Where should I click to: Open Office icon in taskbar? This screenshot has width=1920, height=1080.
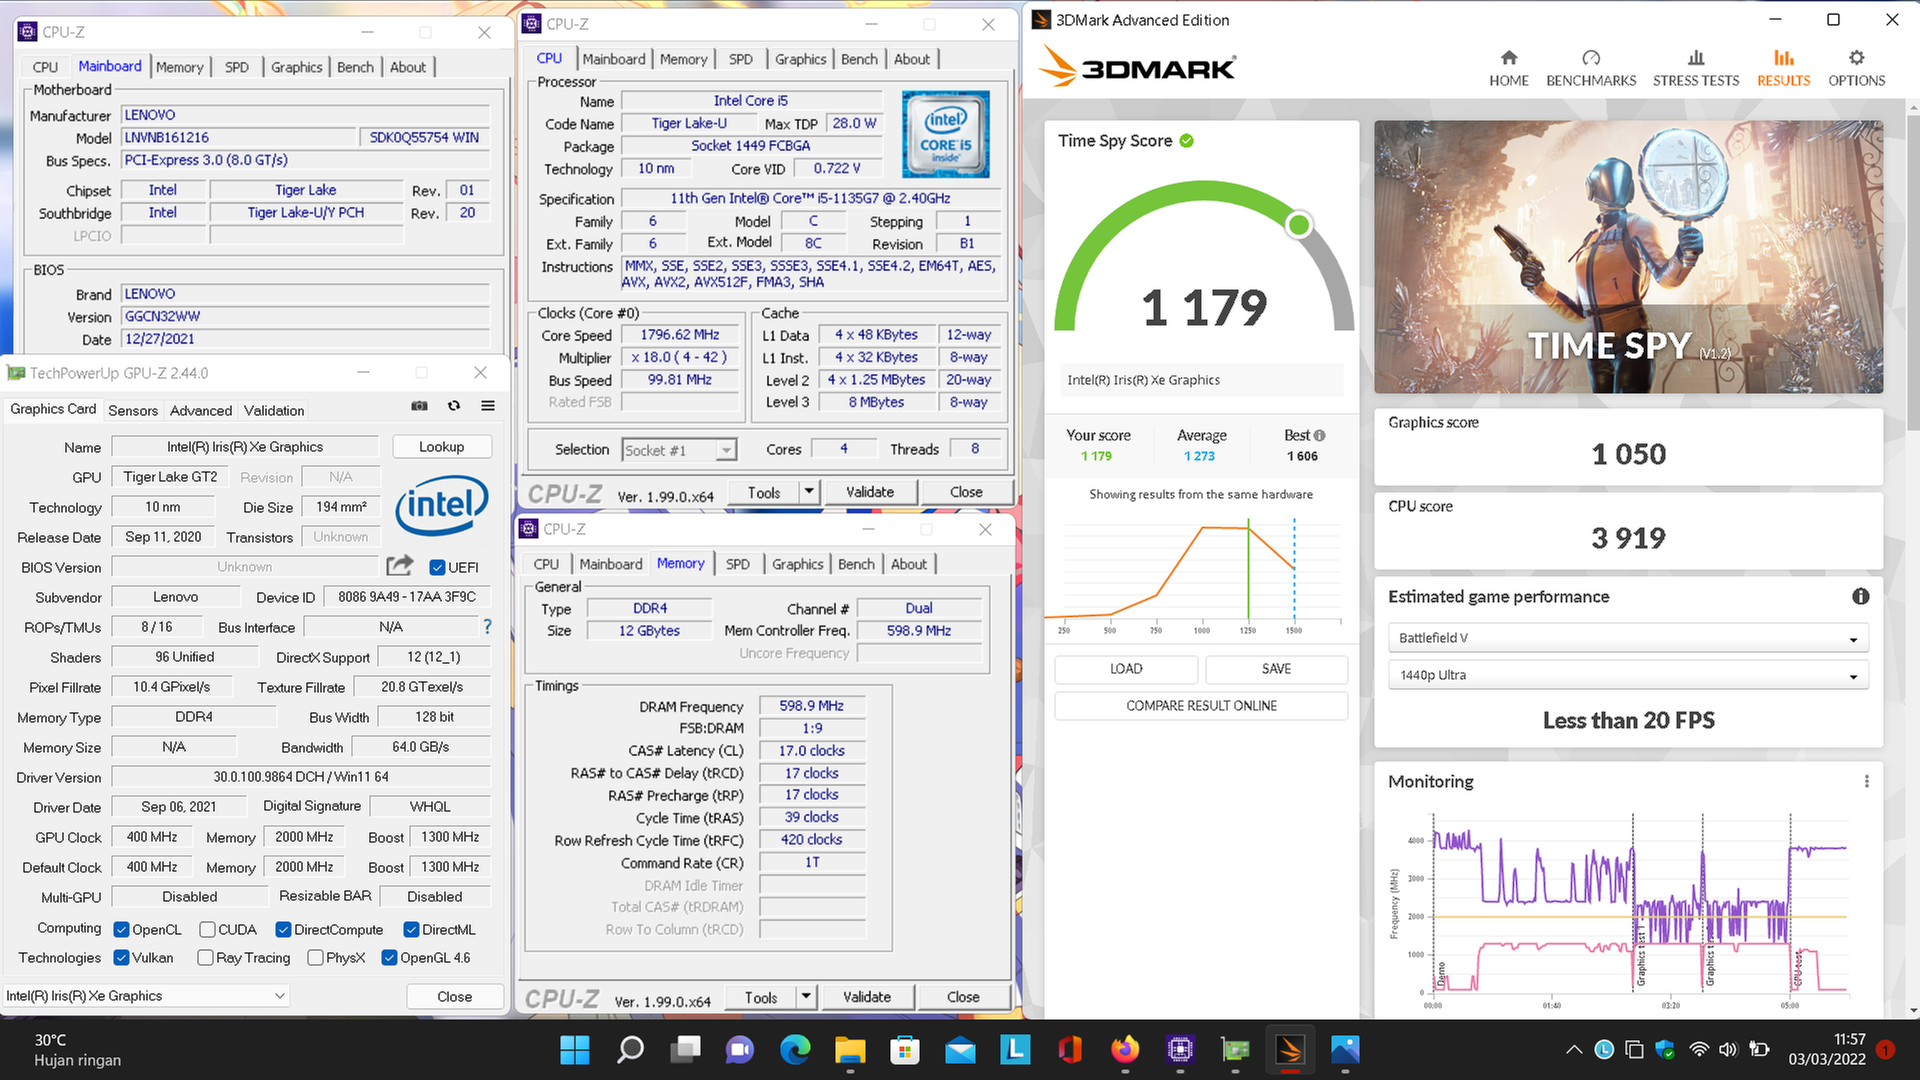coord(1070,1050)
